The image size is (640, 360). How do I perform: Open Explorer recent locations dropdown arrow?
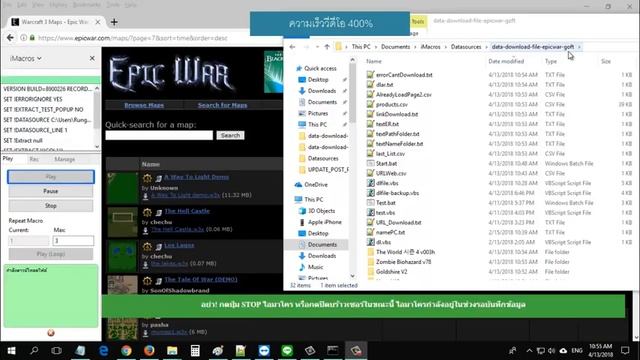[317, 47]
